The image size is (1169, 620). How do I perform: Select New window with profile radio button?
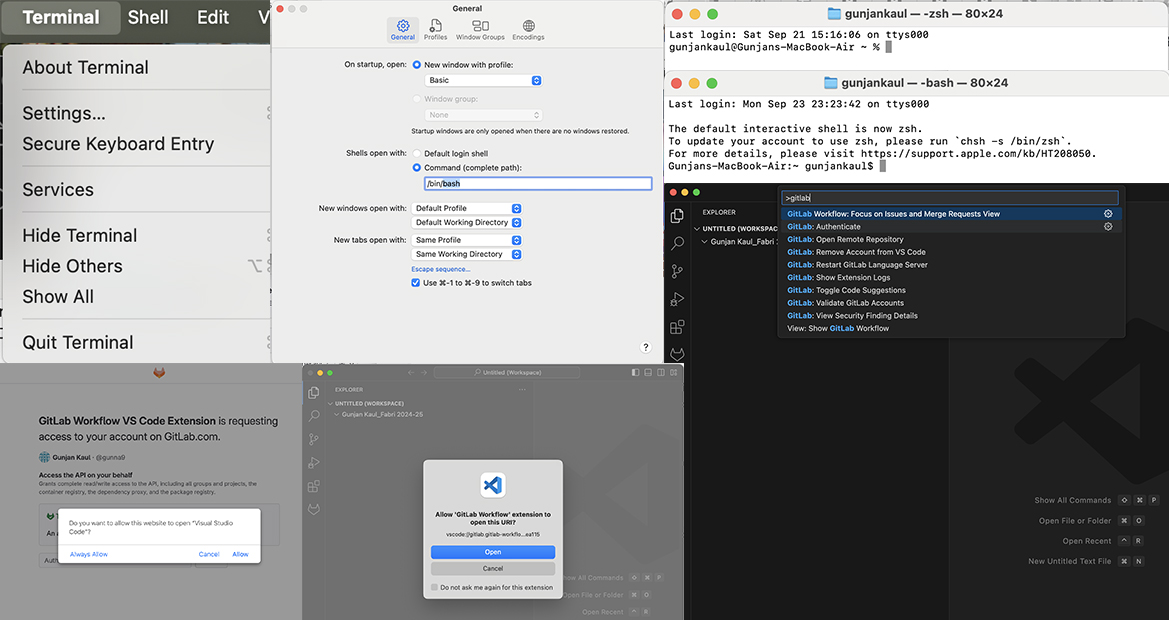(x=417, y=65)
